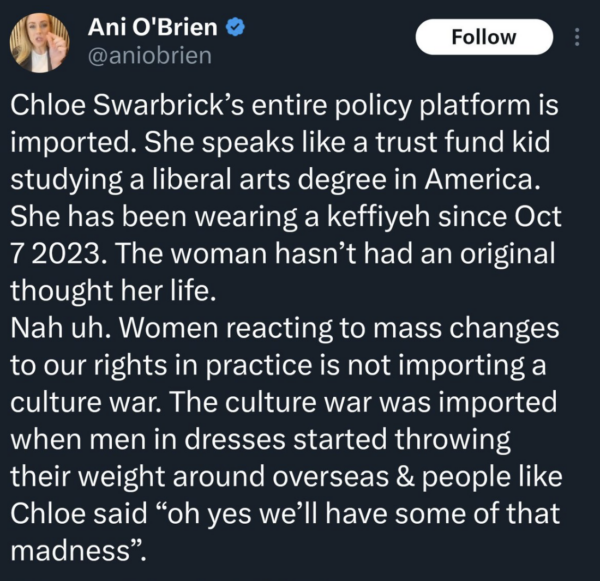Image resolution: width=600 pixels, height=581 pixels.
Task: Open Ani O'Brien's profile avatar
Action: [39, 40]
